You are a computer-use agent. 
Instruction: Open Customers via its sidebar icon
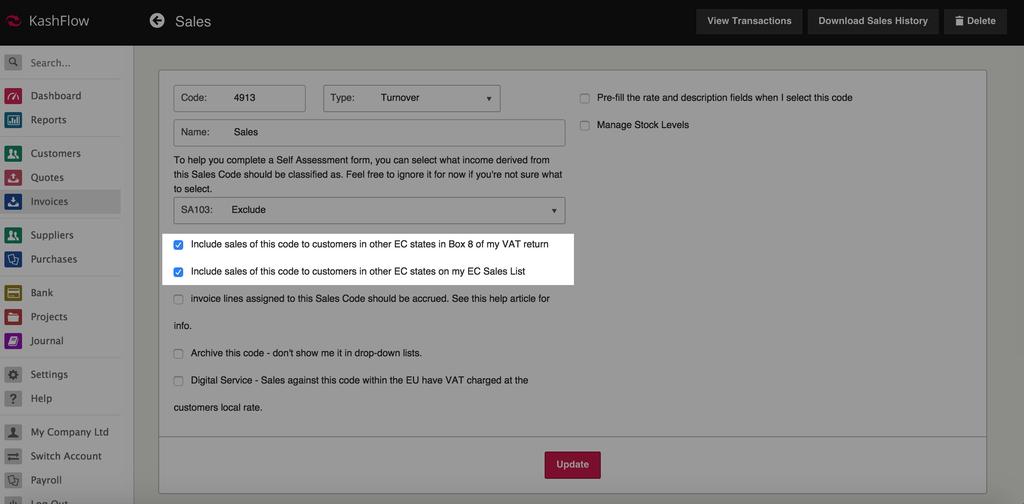(13, 154)
